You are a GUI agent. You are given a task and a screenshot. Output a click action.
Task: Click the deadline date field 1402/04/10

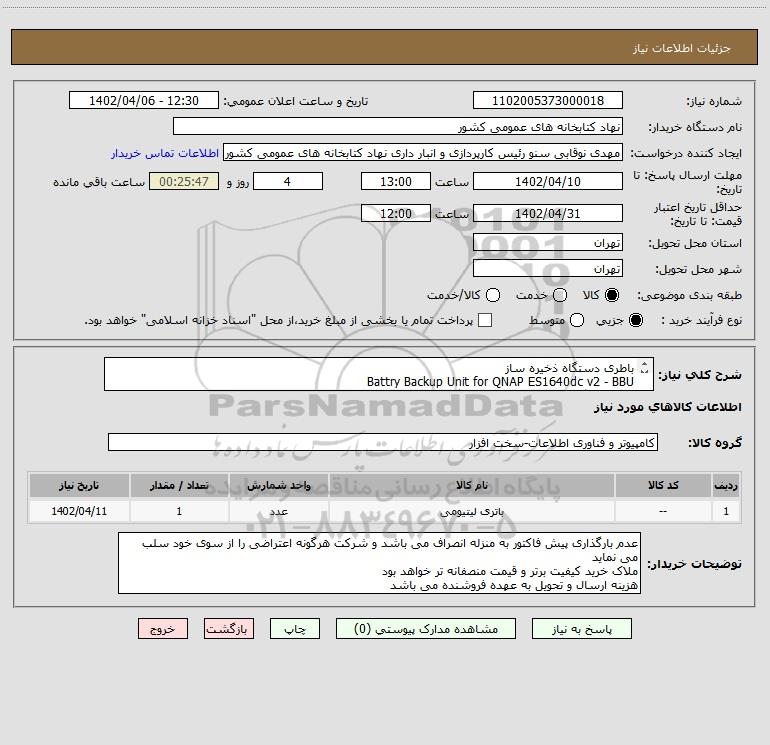coord(548,181)
